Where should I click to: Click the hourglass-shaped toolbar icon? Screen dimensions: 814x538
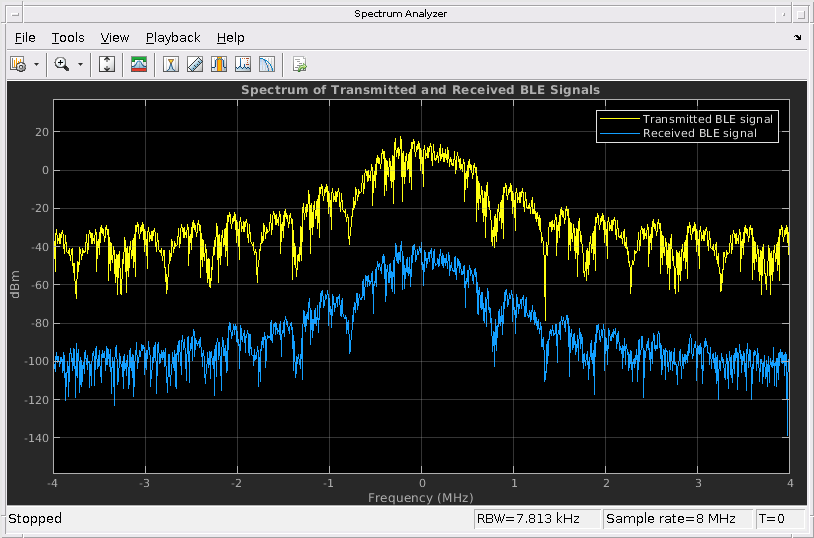point(171,64)
